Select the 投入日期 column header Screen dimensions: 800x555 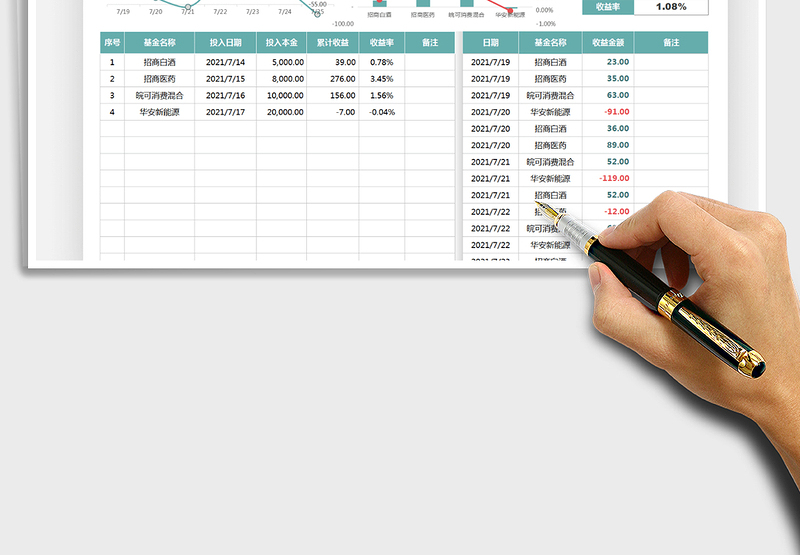225,43
